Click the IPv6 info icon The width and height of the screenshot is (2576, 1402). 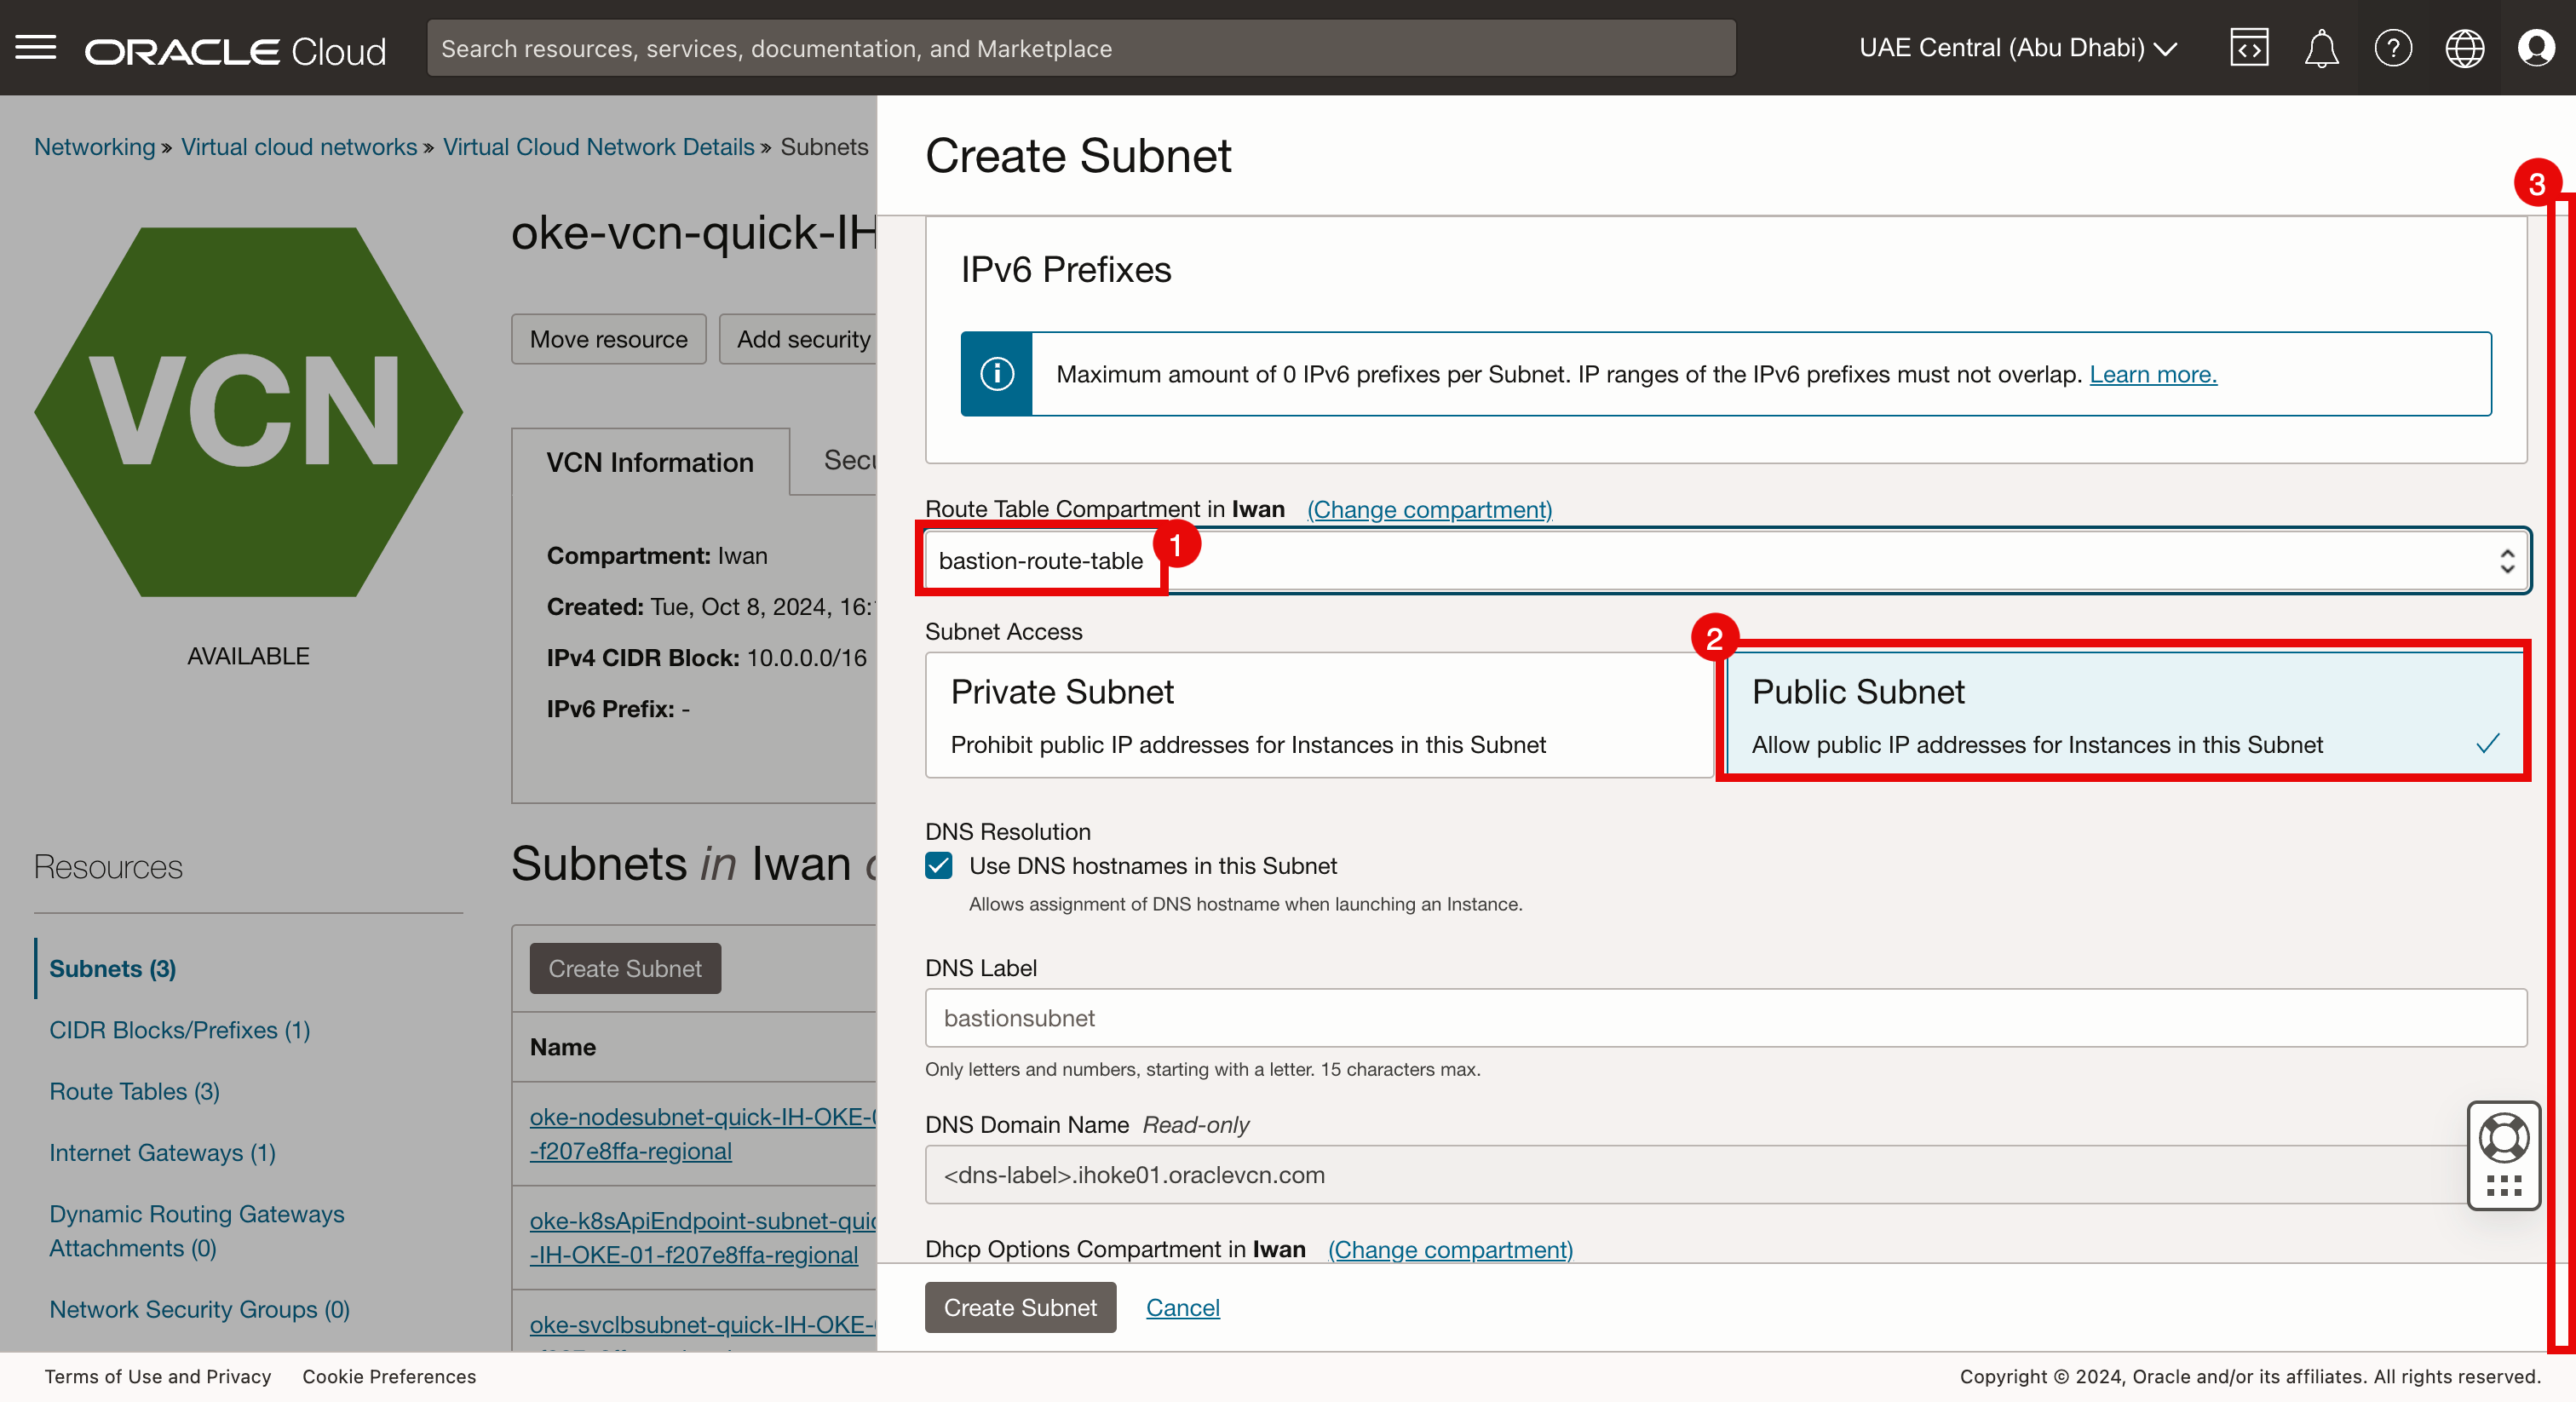[996, 374]
